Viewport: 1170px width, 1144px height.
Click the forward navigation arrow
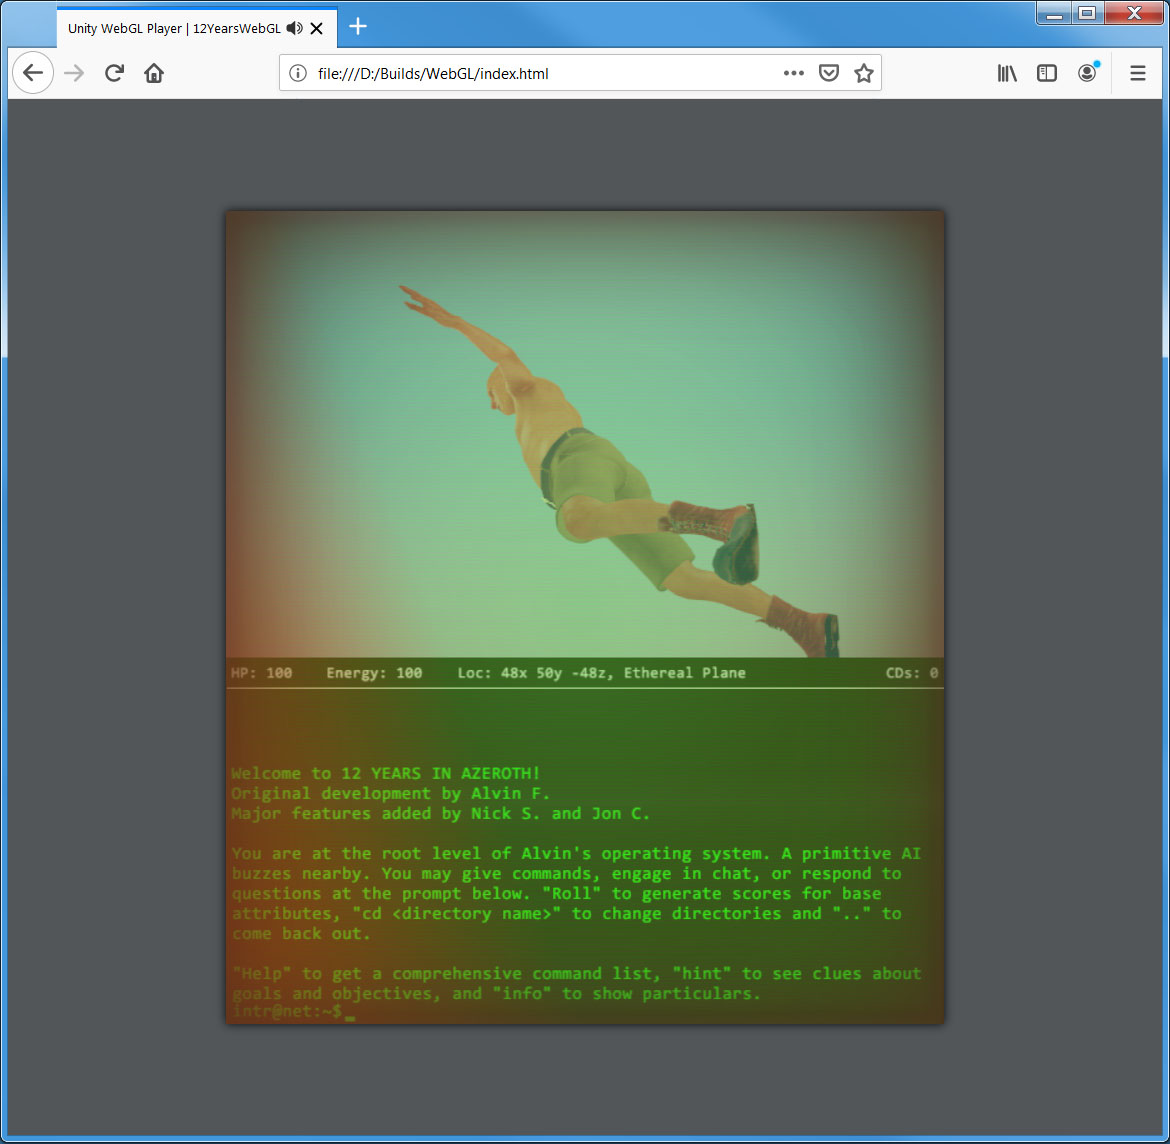point(74,73)
